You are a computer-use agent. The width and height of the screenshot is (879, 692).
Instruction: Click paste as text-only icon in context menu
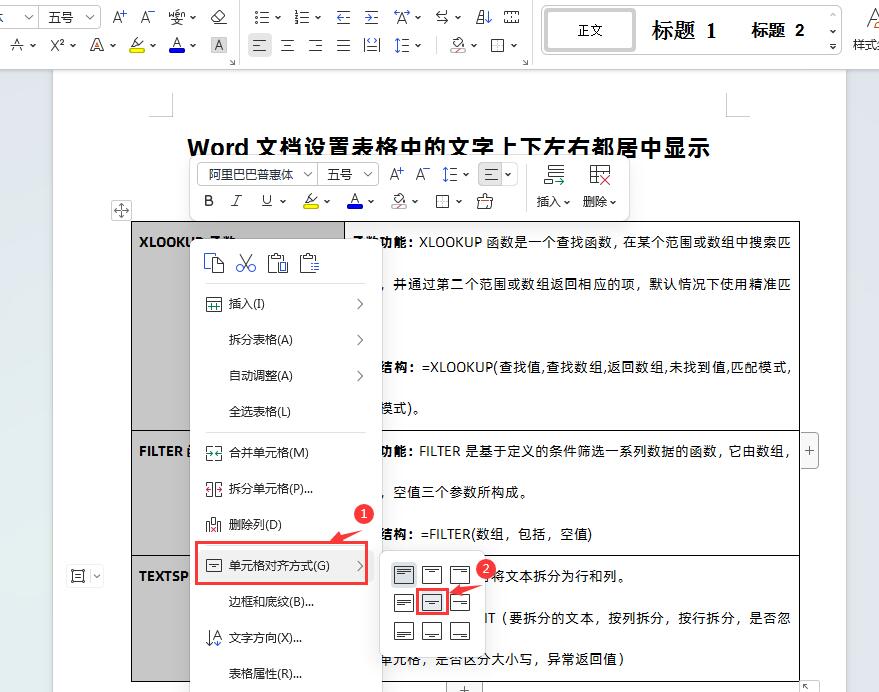point(310,262)
